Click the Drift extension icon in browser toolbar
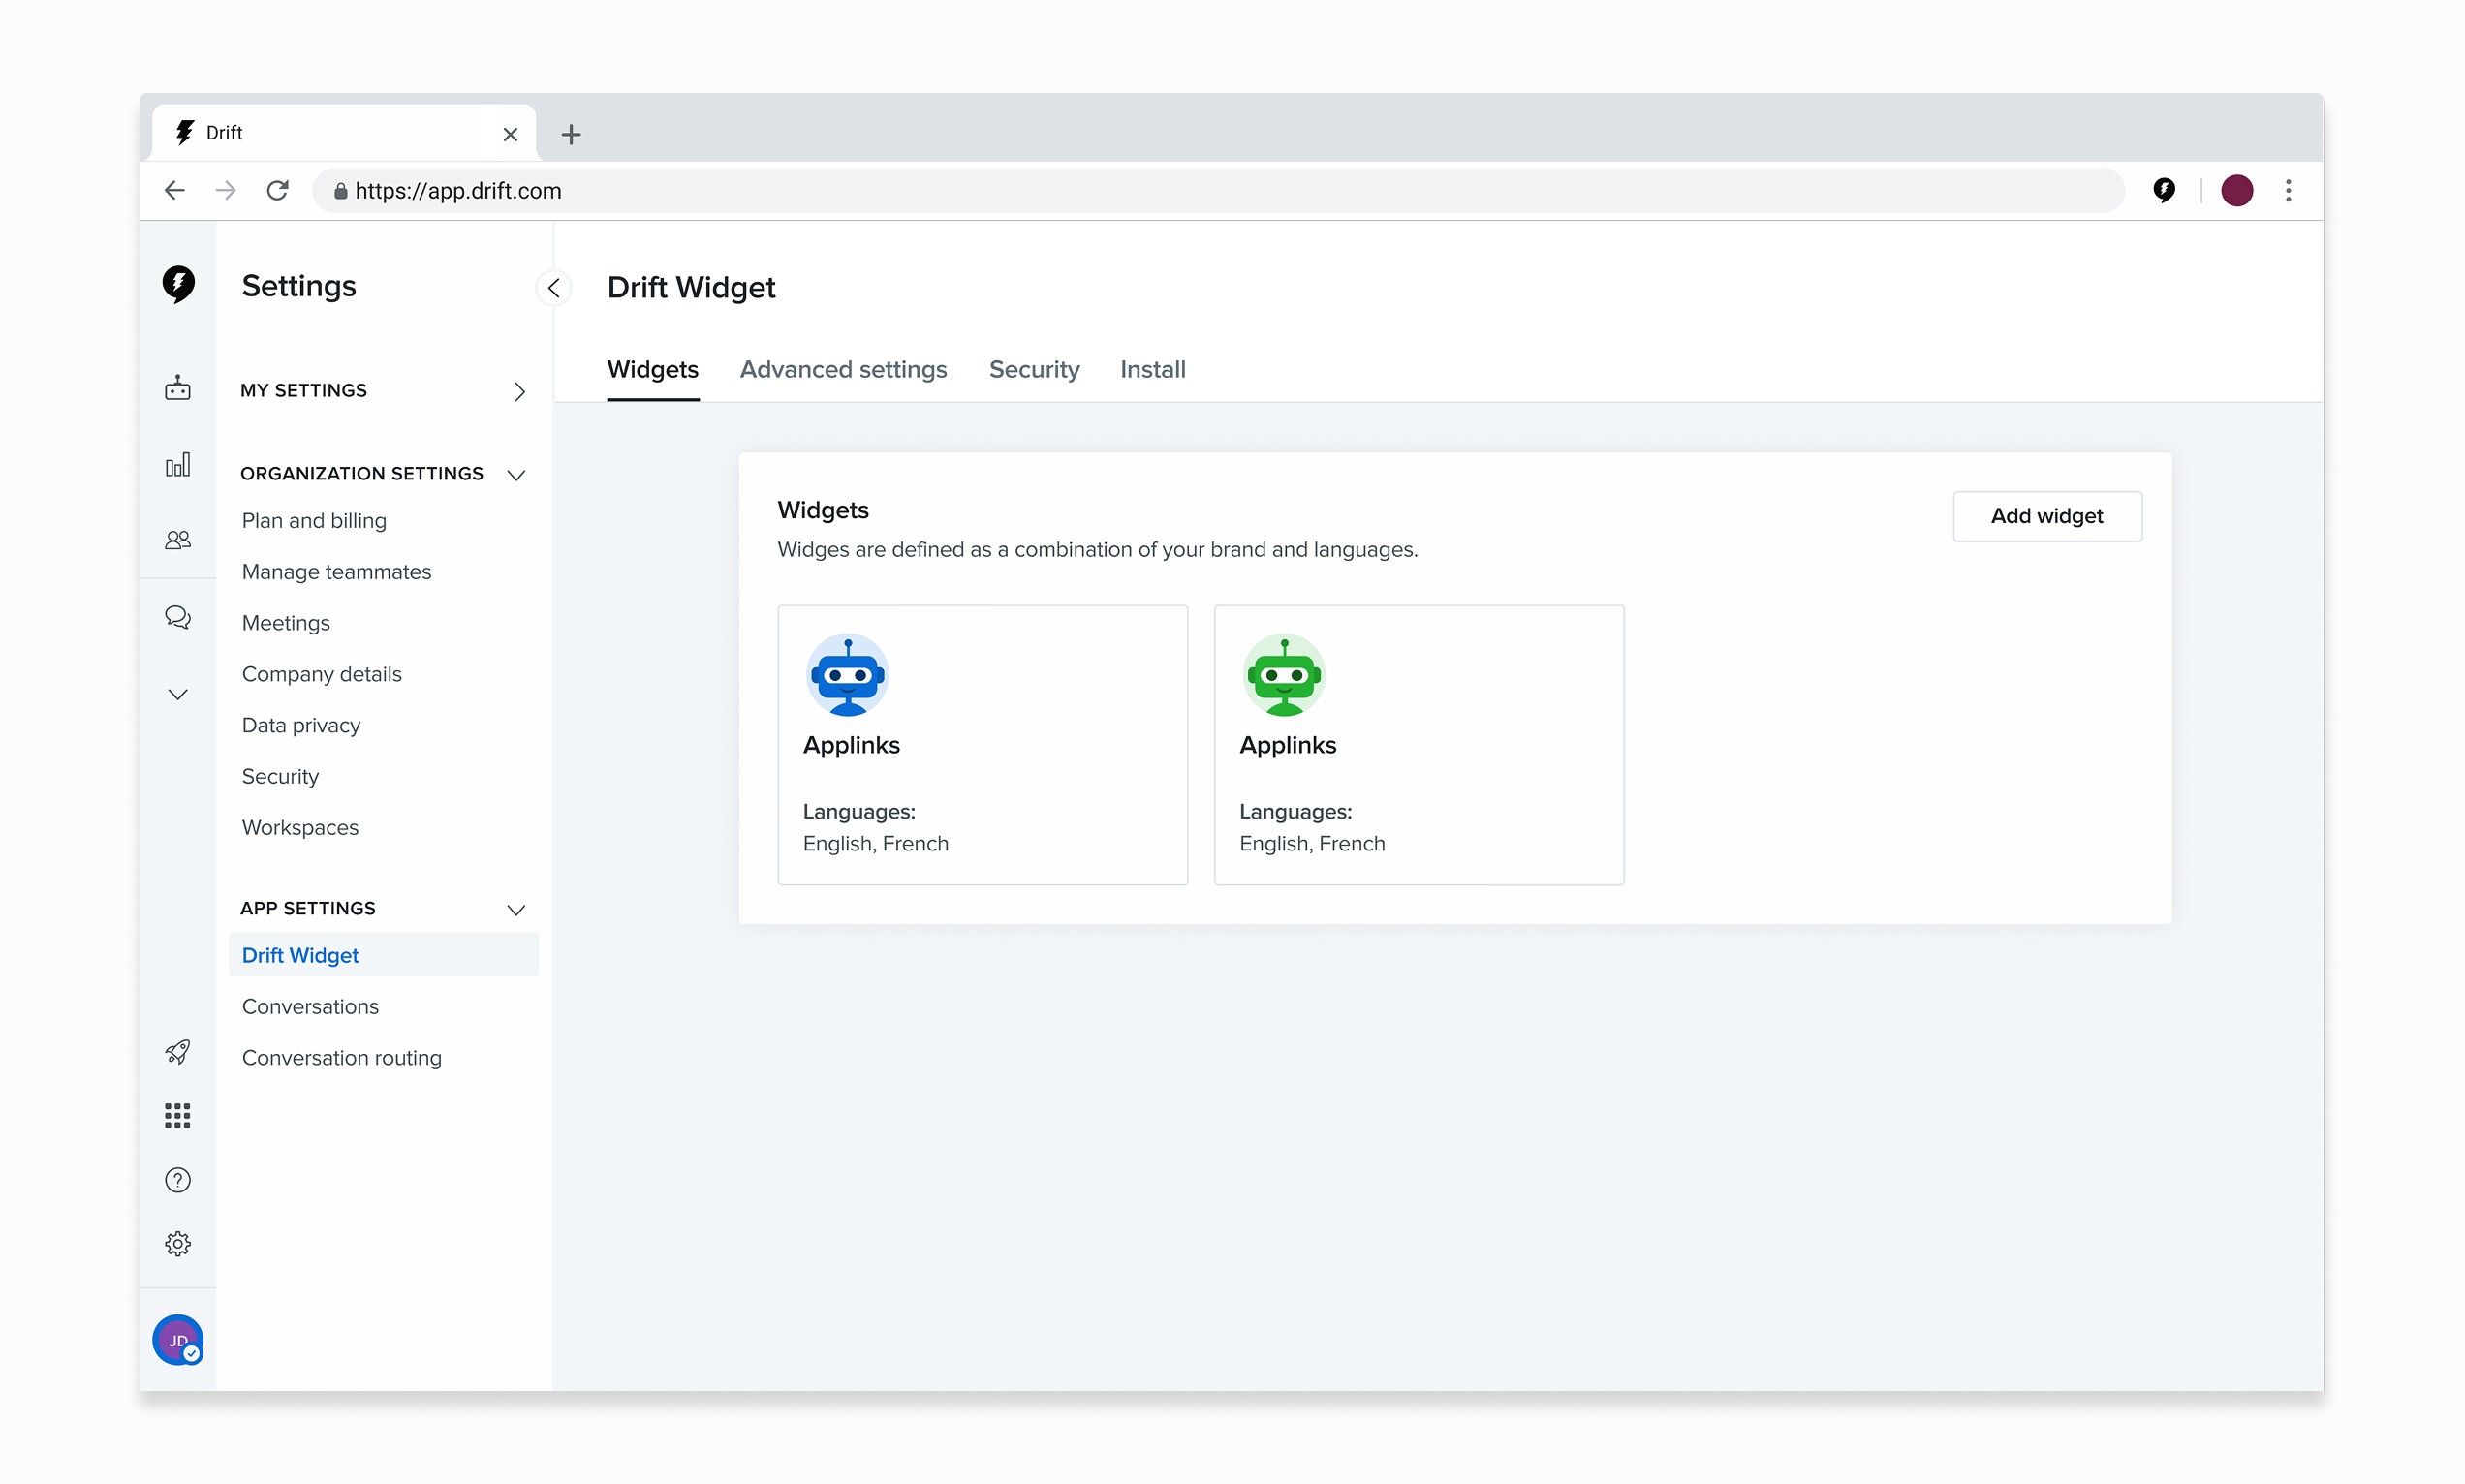 point(2163,190)
